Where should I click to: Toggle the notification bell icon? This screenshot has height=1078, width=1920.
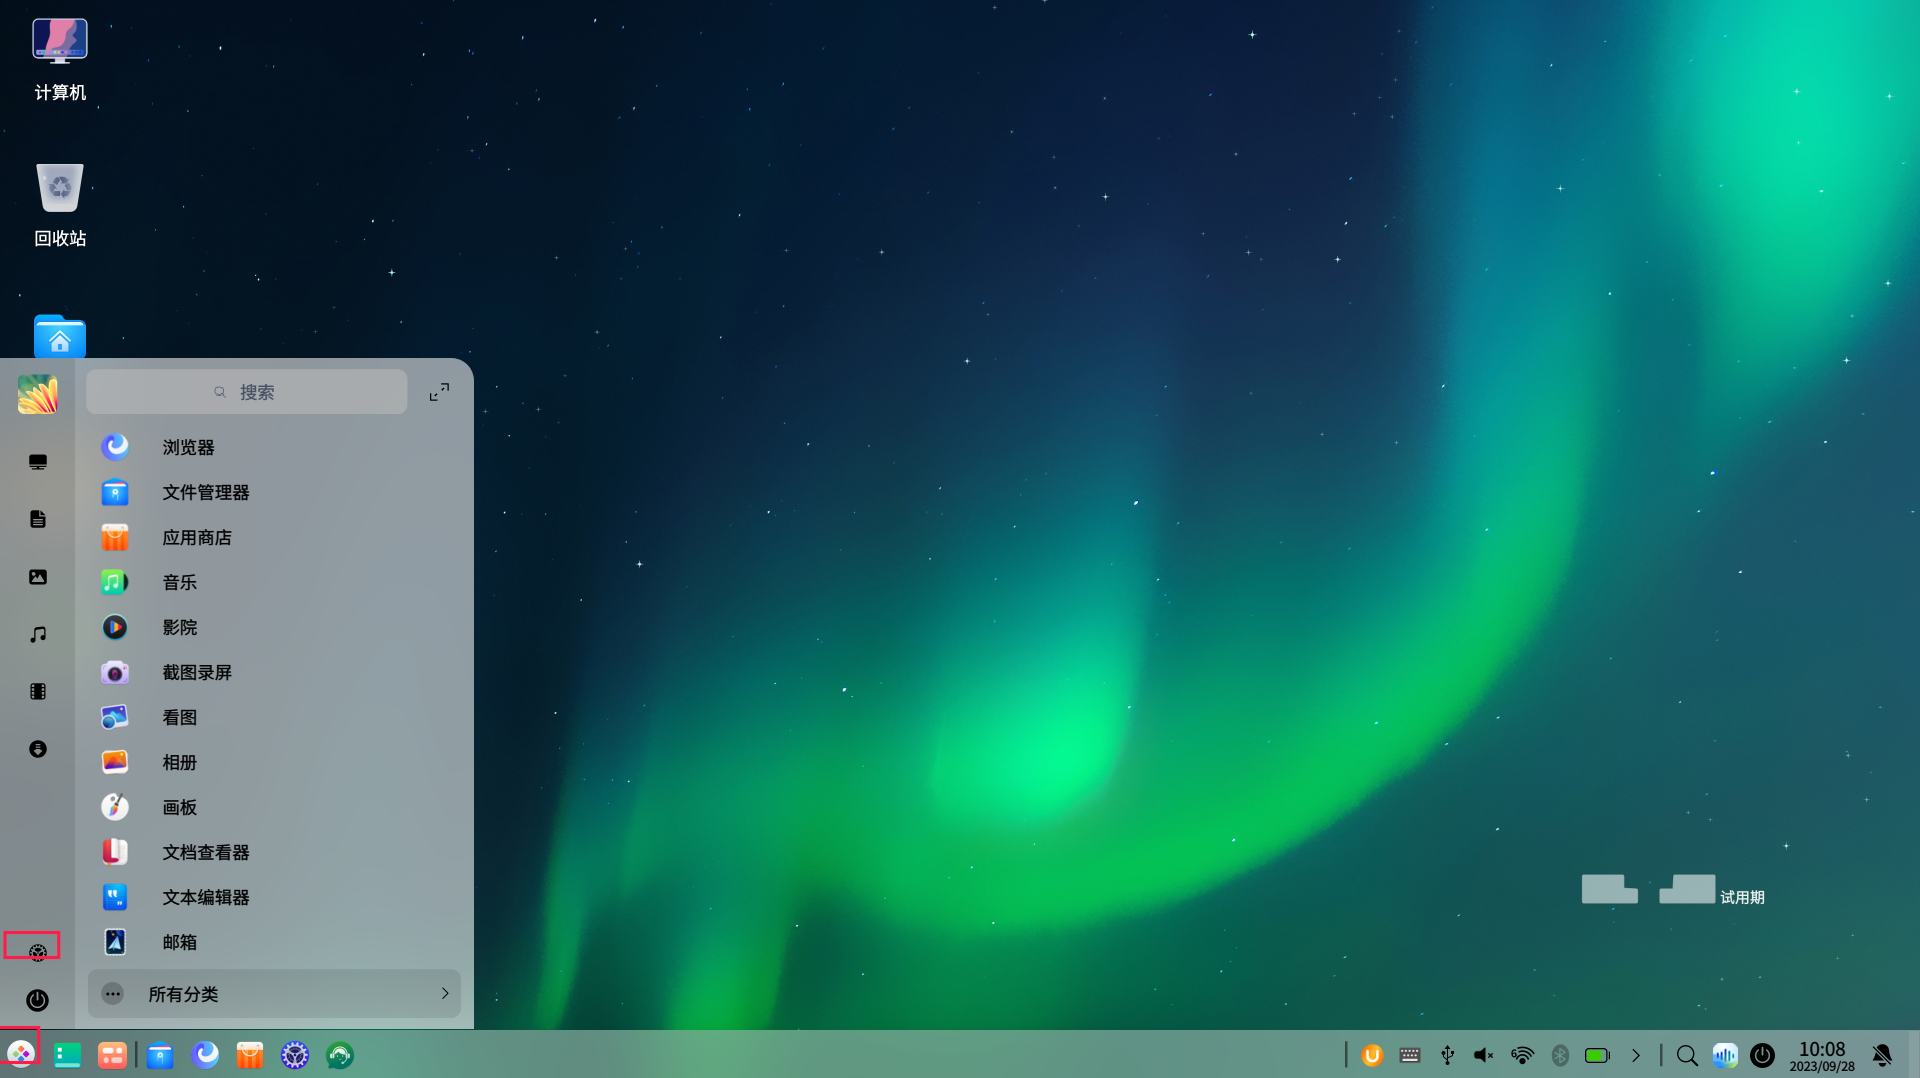pyautogui.click(x=1883, y=1055)
